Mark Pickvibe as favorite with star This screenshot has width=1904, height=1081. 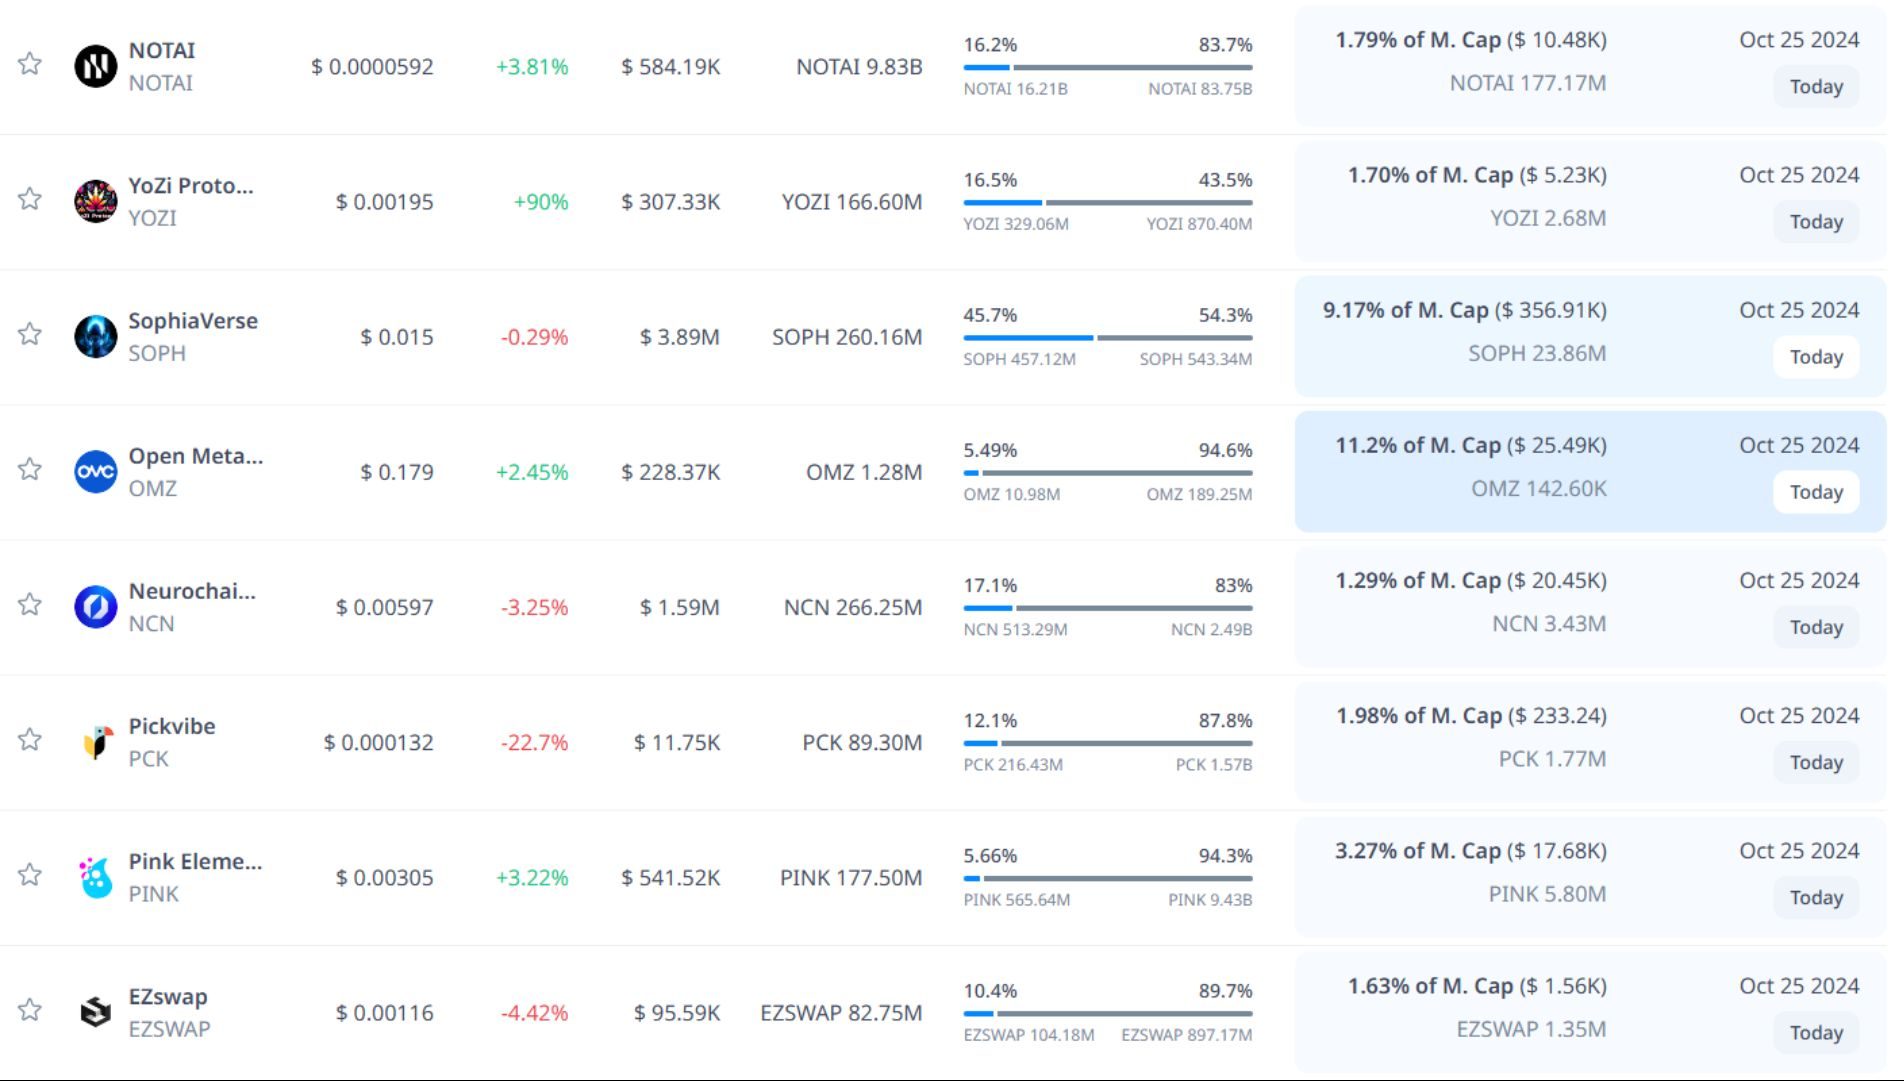(30, 740)
